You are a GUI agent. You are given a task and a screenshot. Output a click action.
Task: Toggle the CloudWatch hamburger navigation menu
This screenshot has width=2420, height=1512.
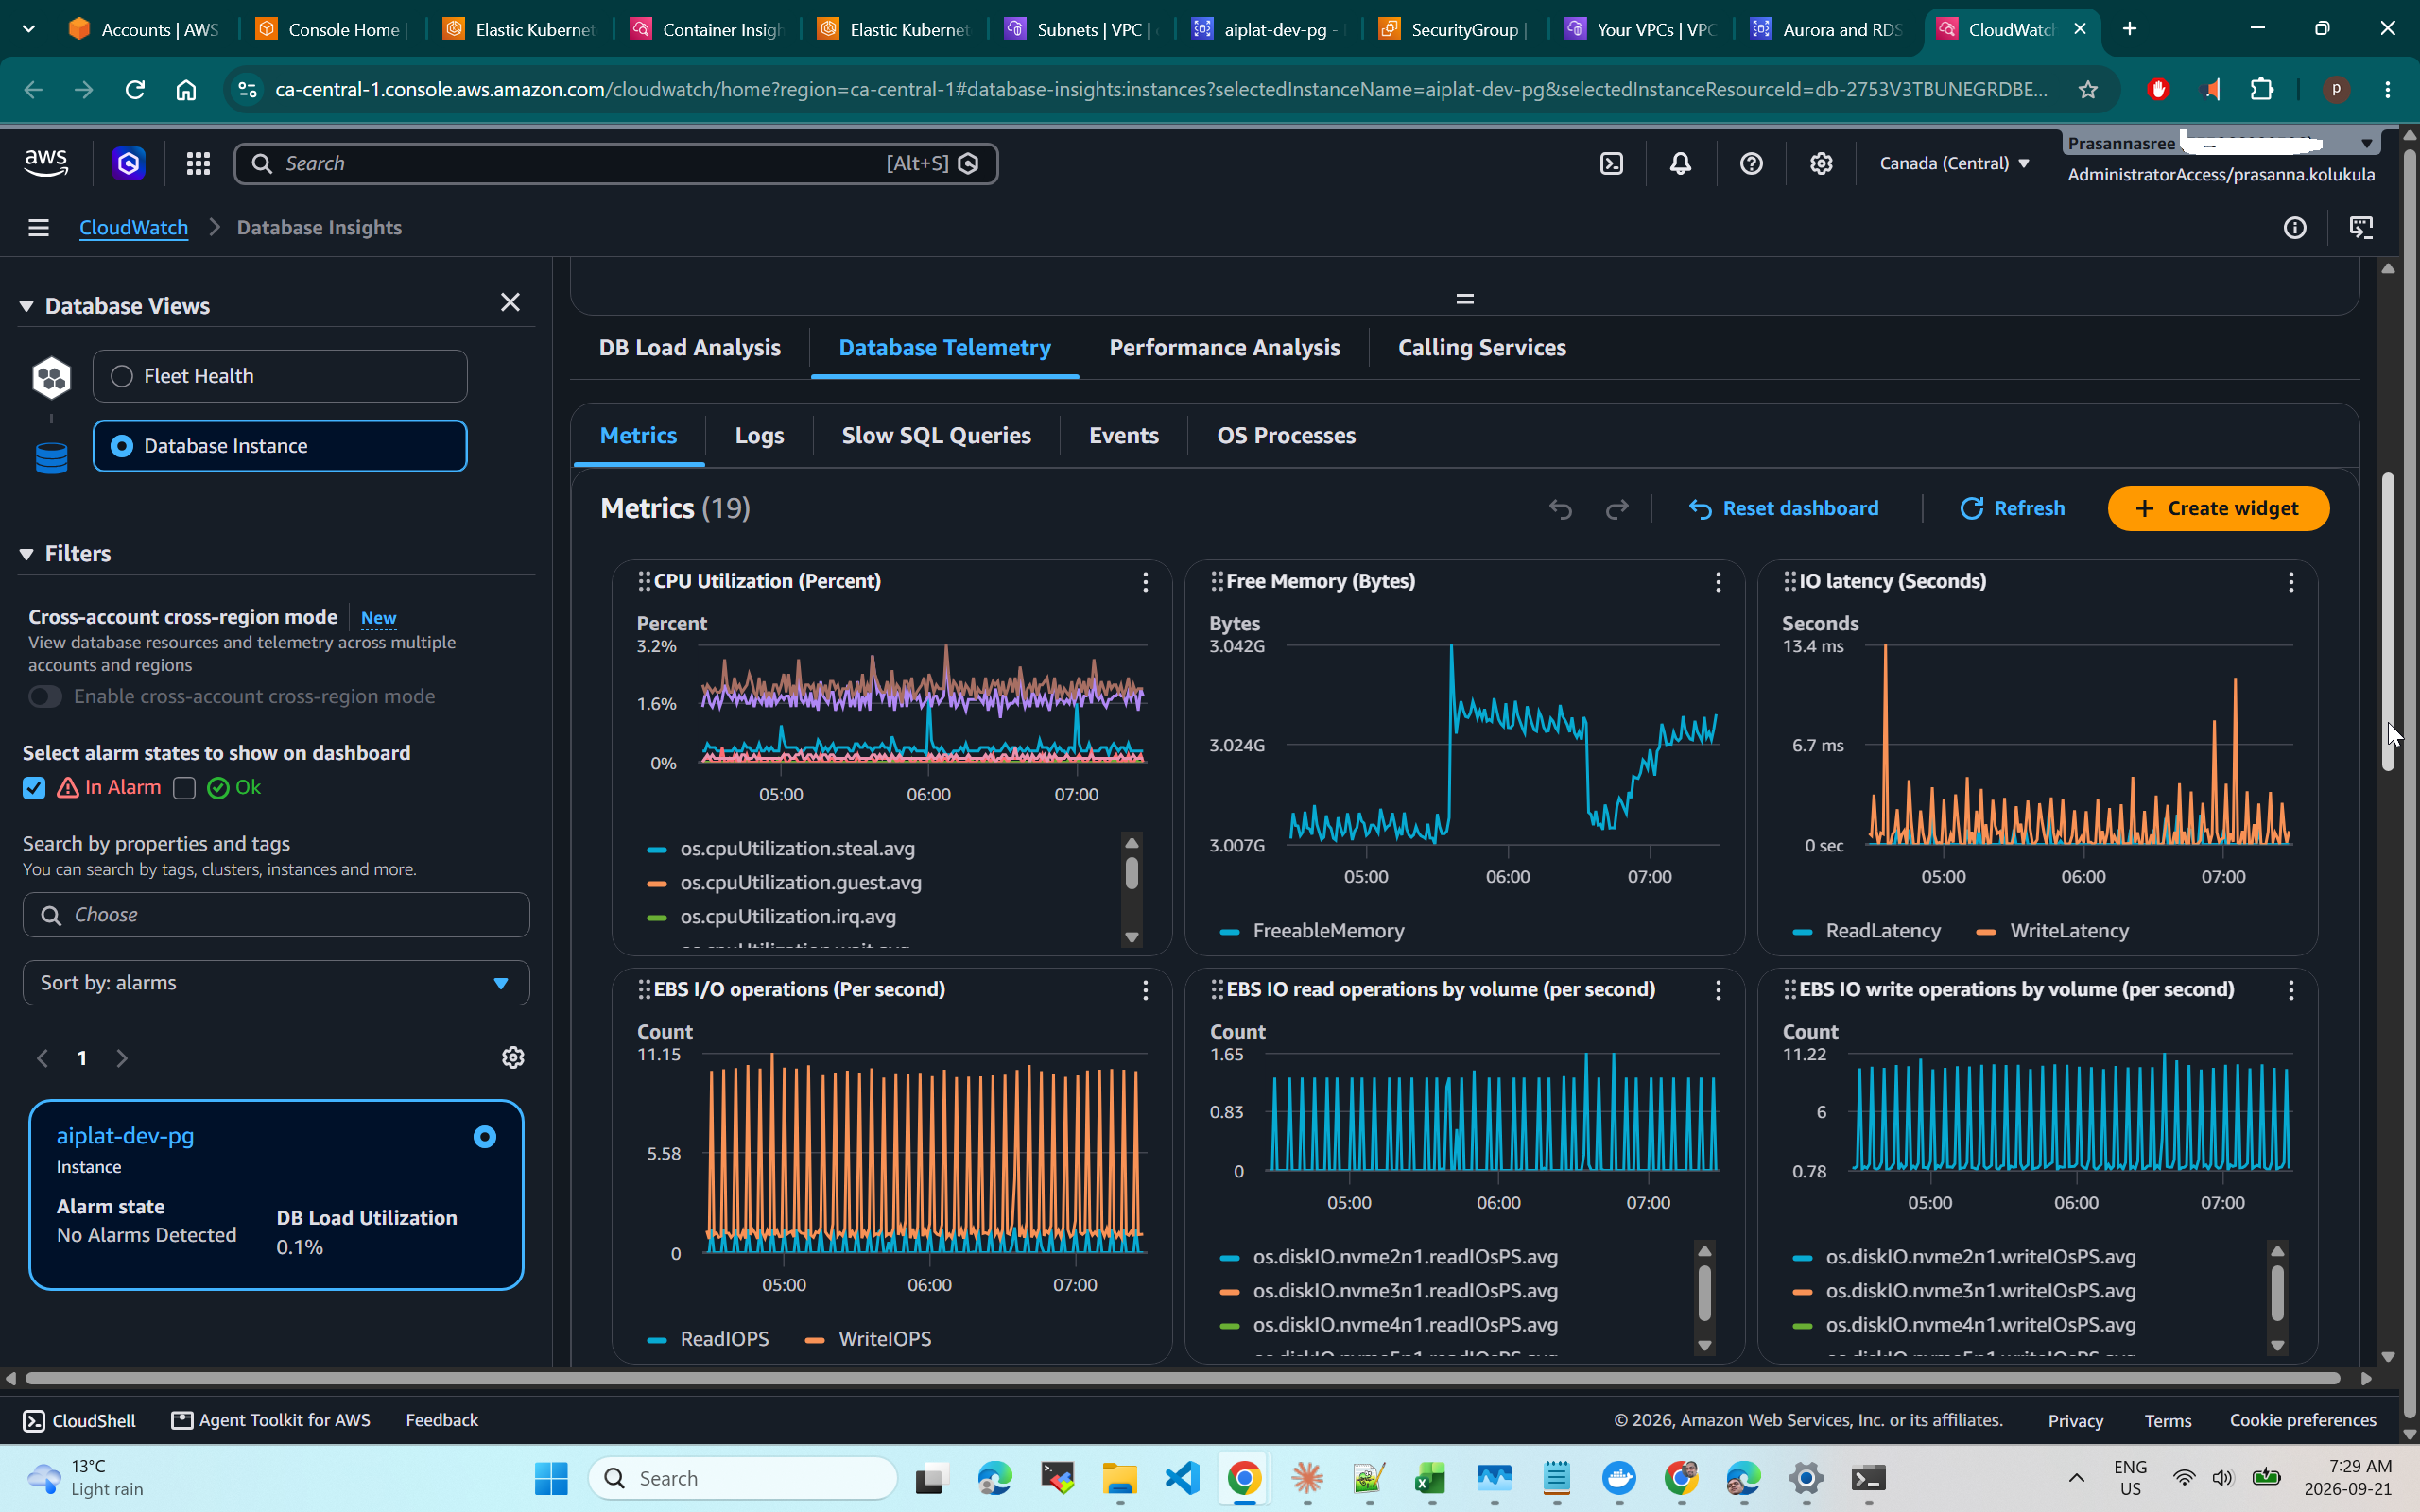point(38,228)
